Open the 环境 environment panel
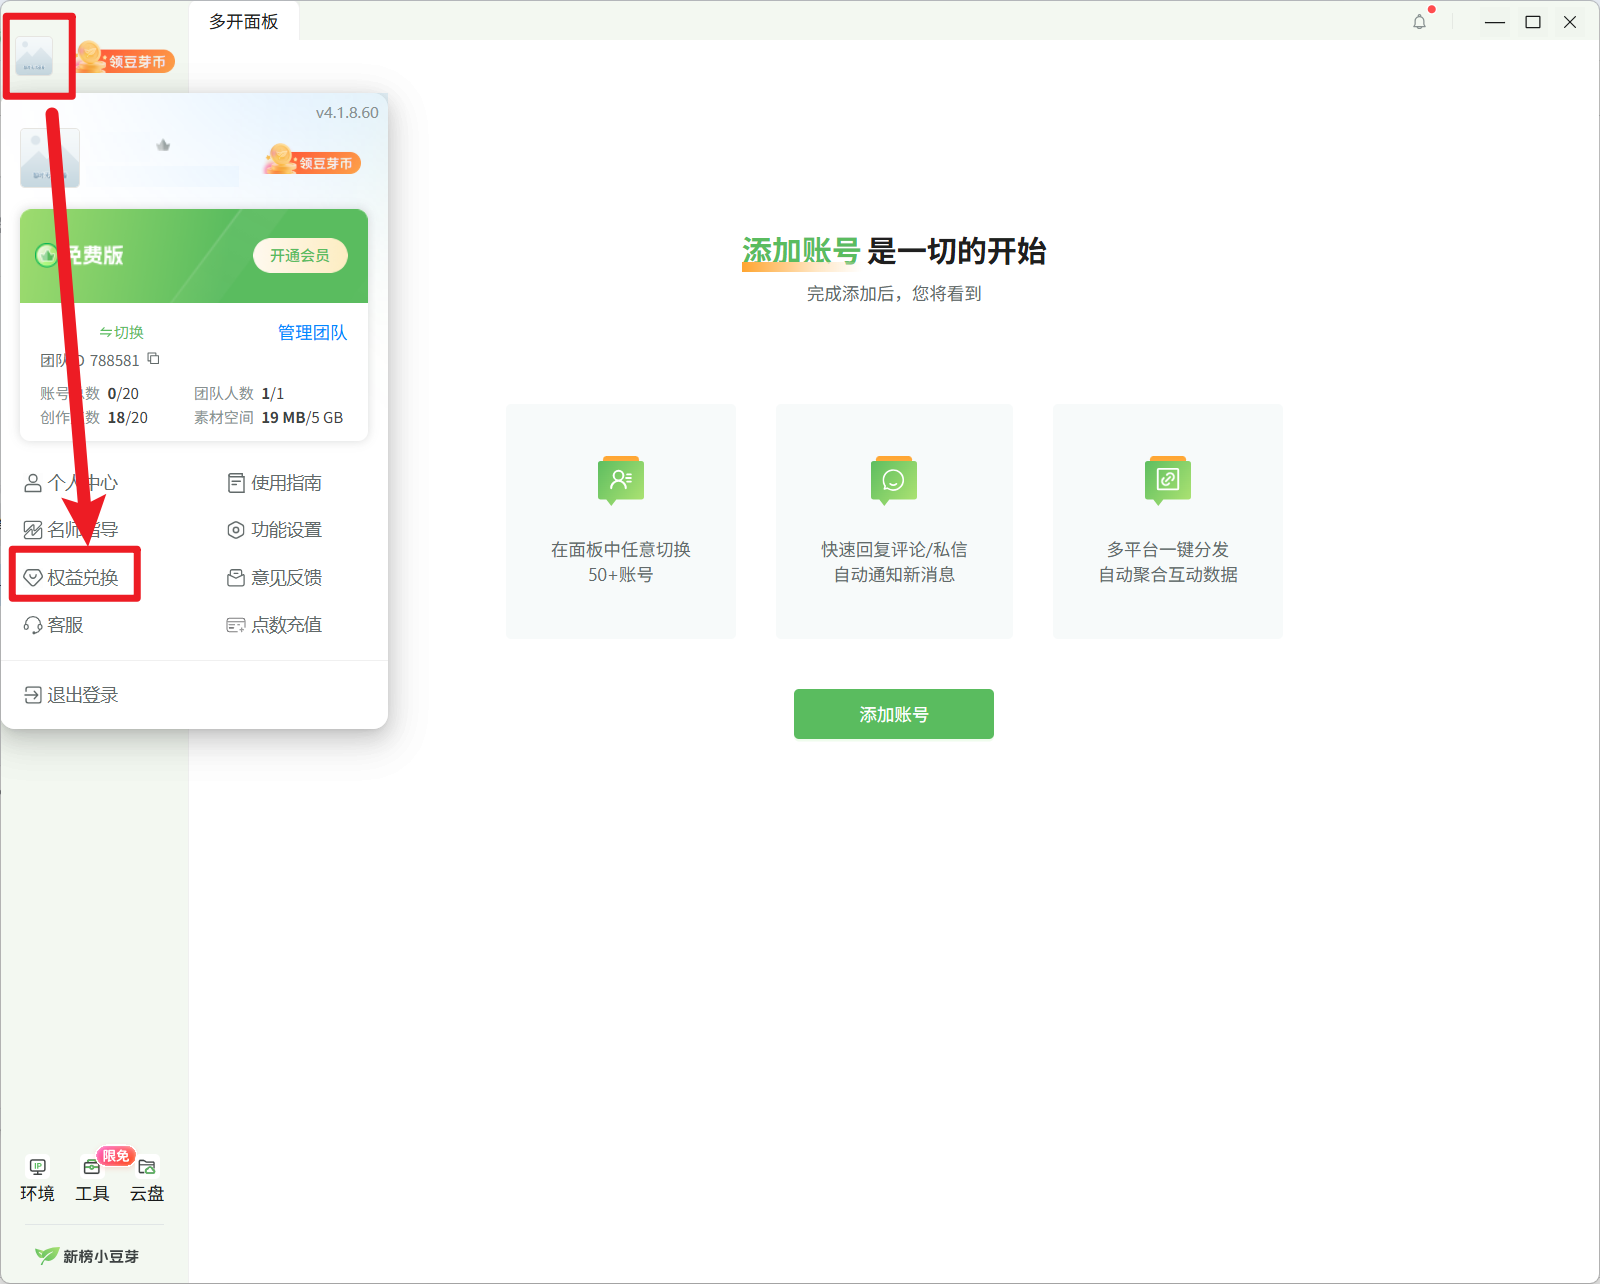The width and height of the screenshot is (1600, 1284). 37,1177
